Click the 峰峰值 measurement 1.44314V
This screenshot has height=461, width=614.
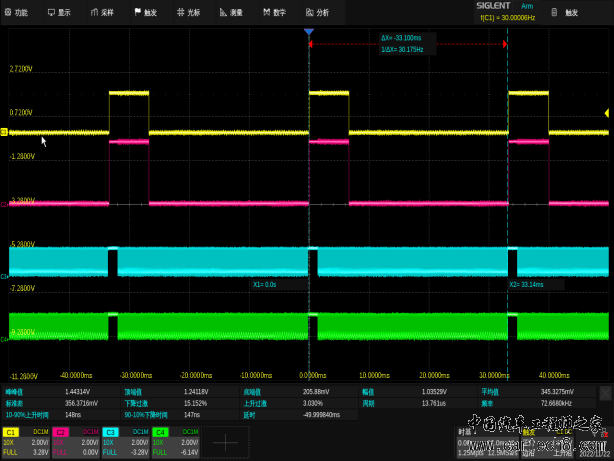point(61,392)
